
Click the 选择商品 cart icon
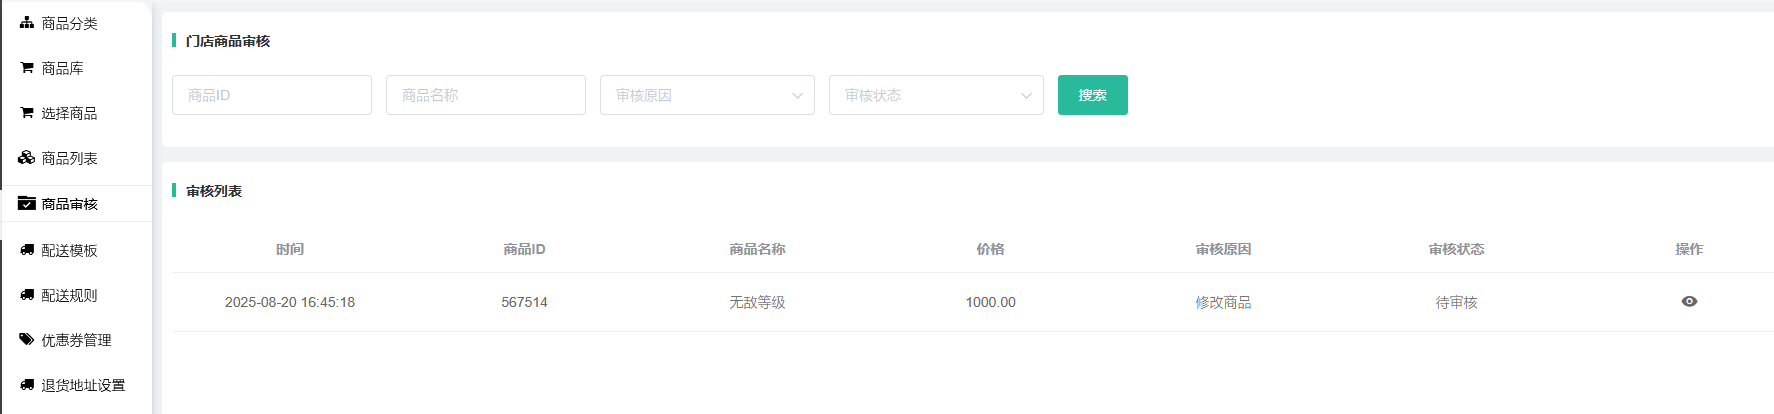(x=27, y=113)
